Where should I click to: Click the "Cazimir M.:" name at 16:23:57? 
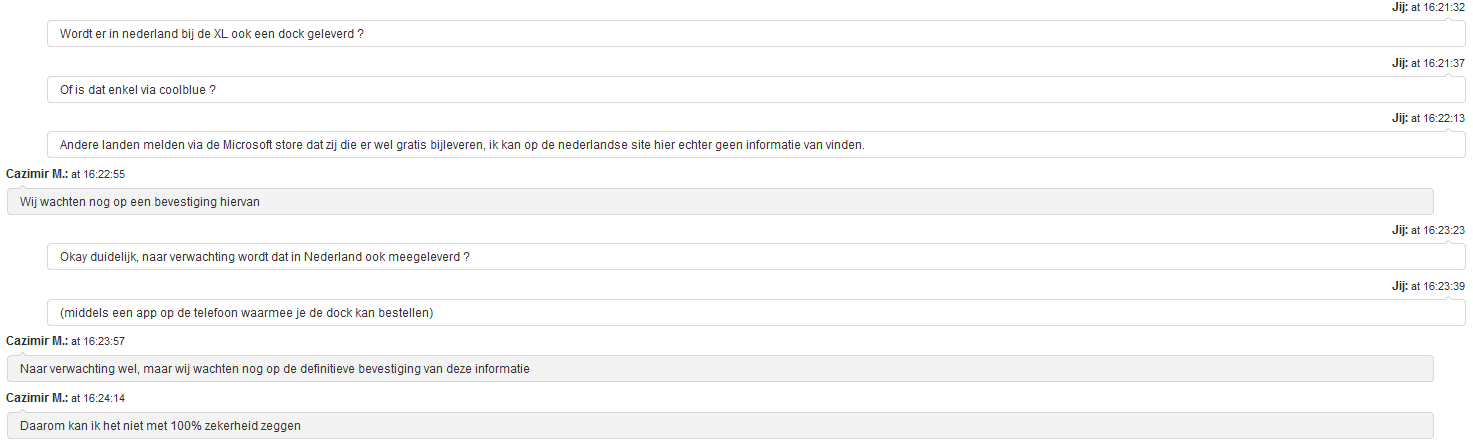coord(36,342)
